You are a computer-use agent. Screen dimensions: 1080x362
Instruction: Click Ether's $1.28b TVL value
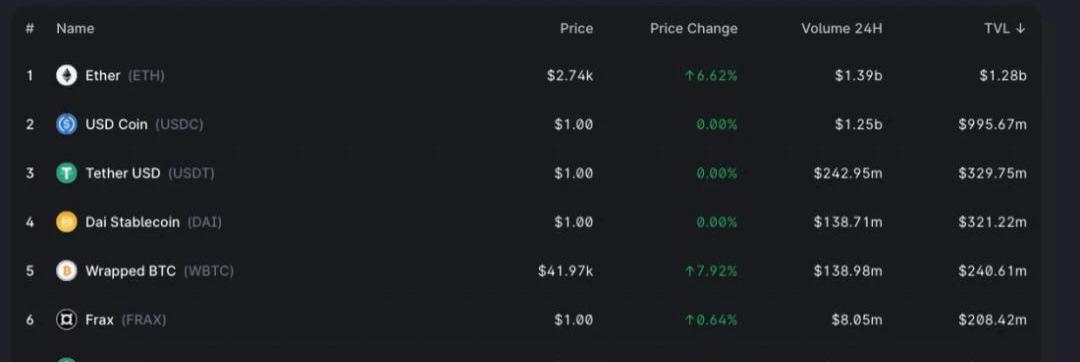click(1003, 76)
